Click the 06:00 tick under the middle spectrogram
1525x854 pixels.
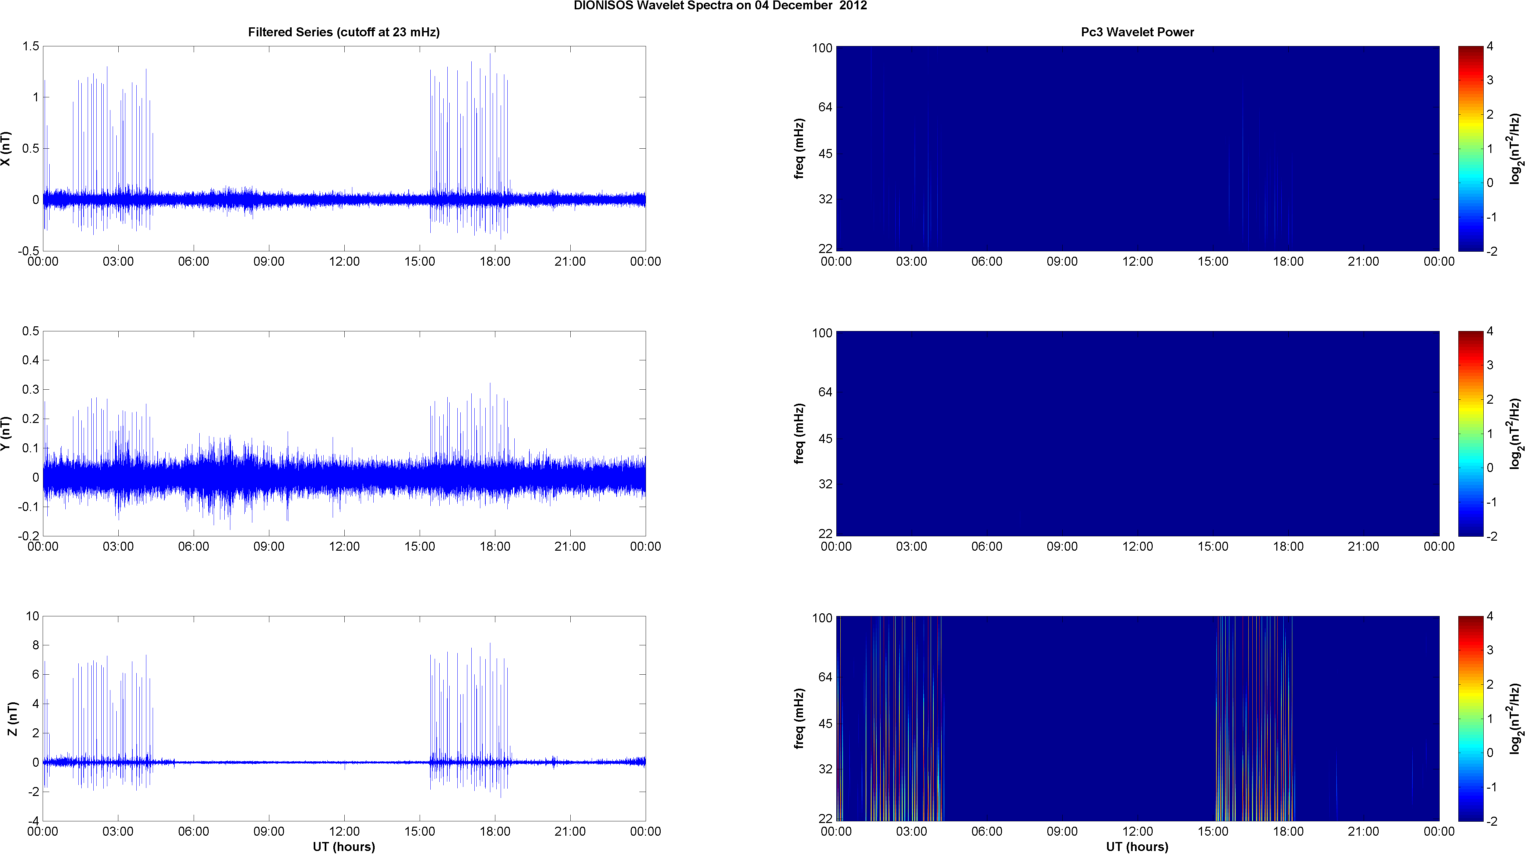pos(986,547)
